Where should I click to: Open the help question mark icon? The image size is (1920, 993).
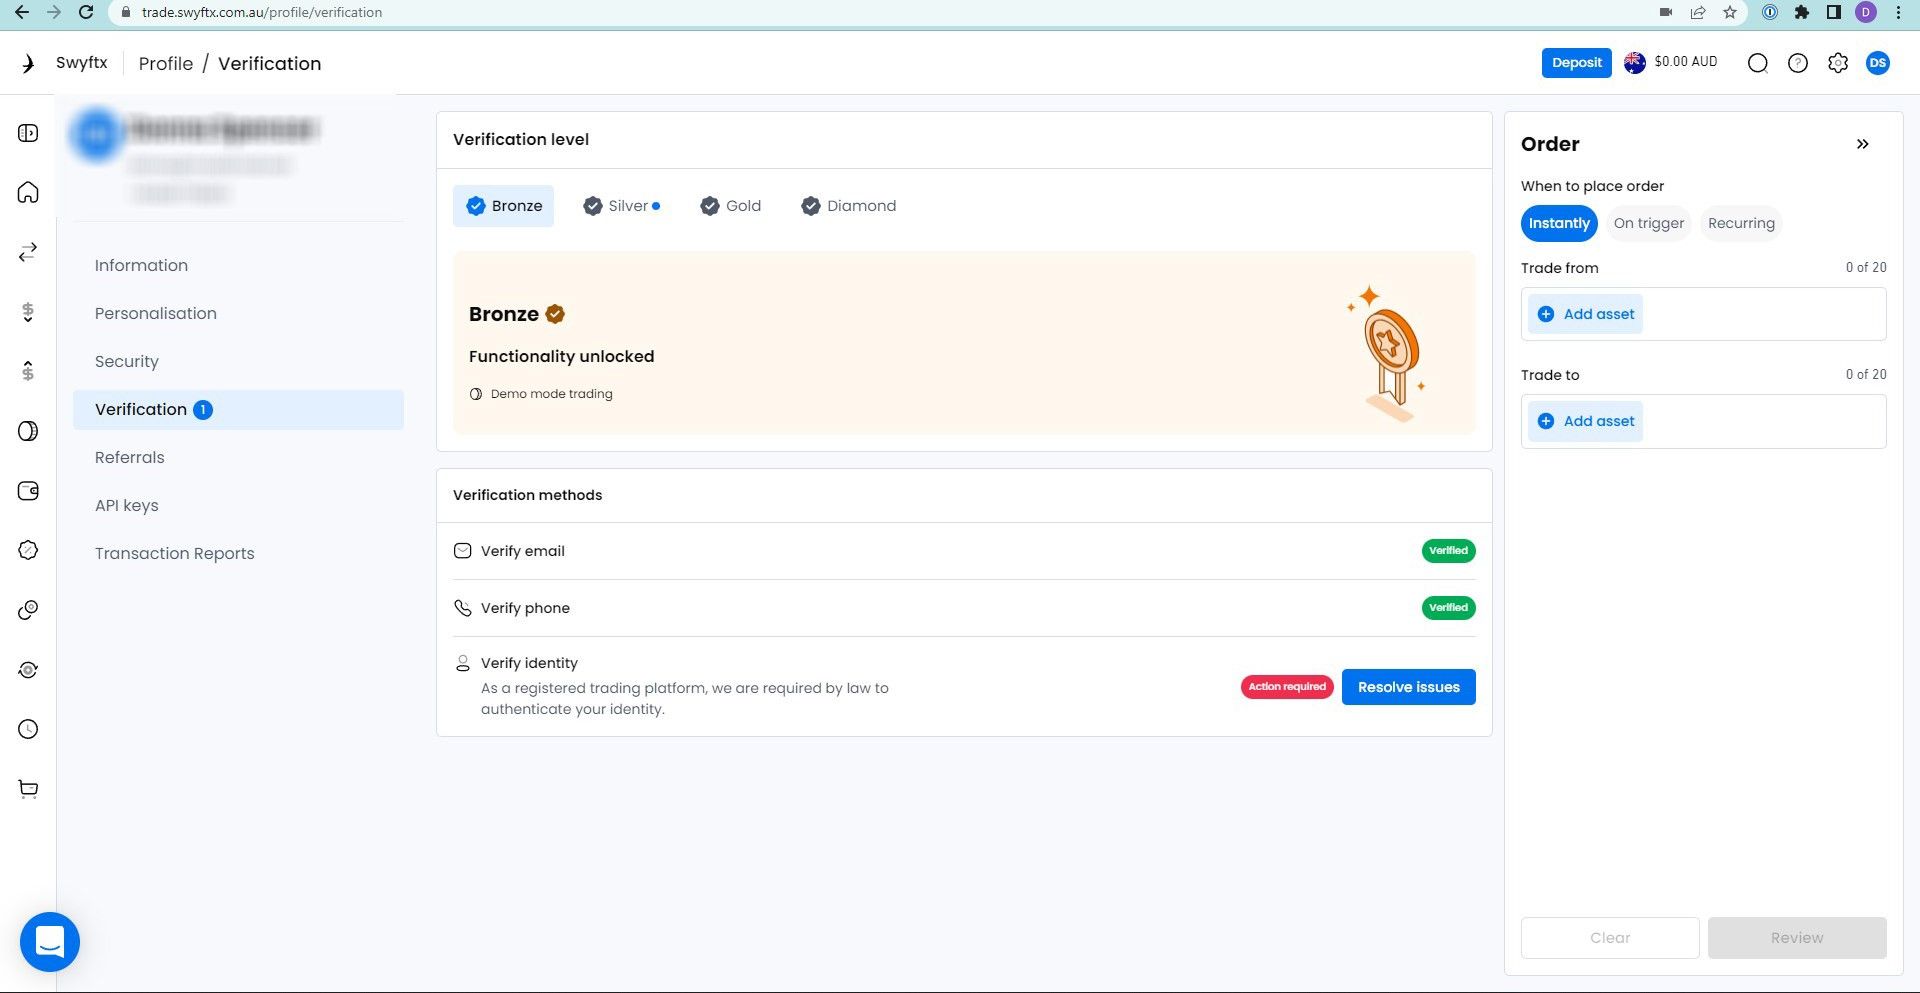pyautogui.click(x=1797, y=63)
